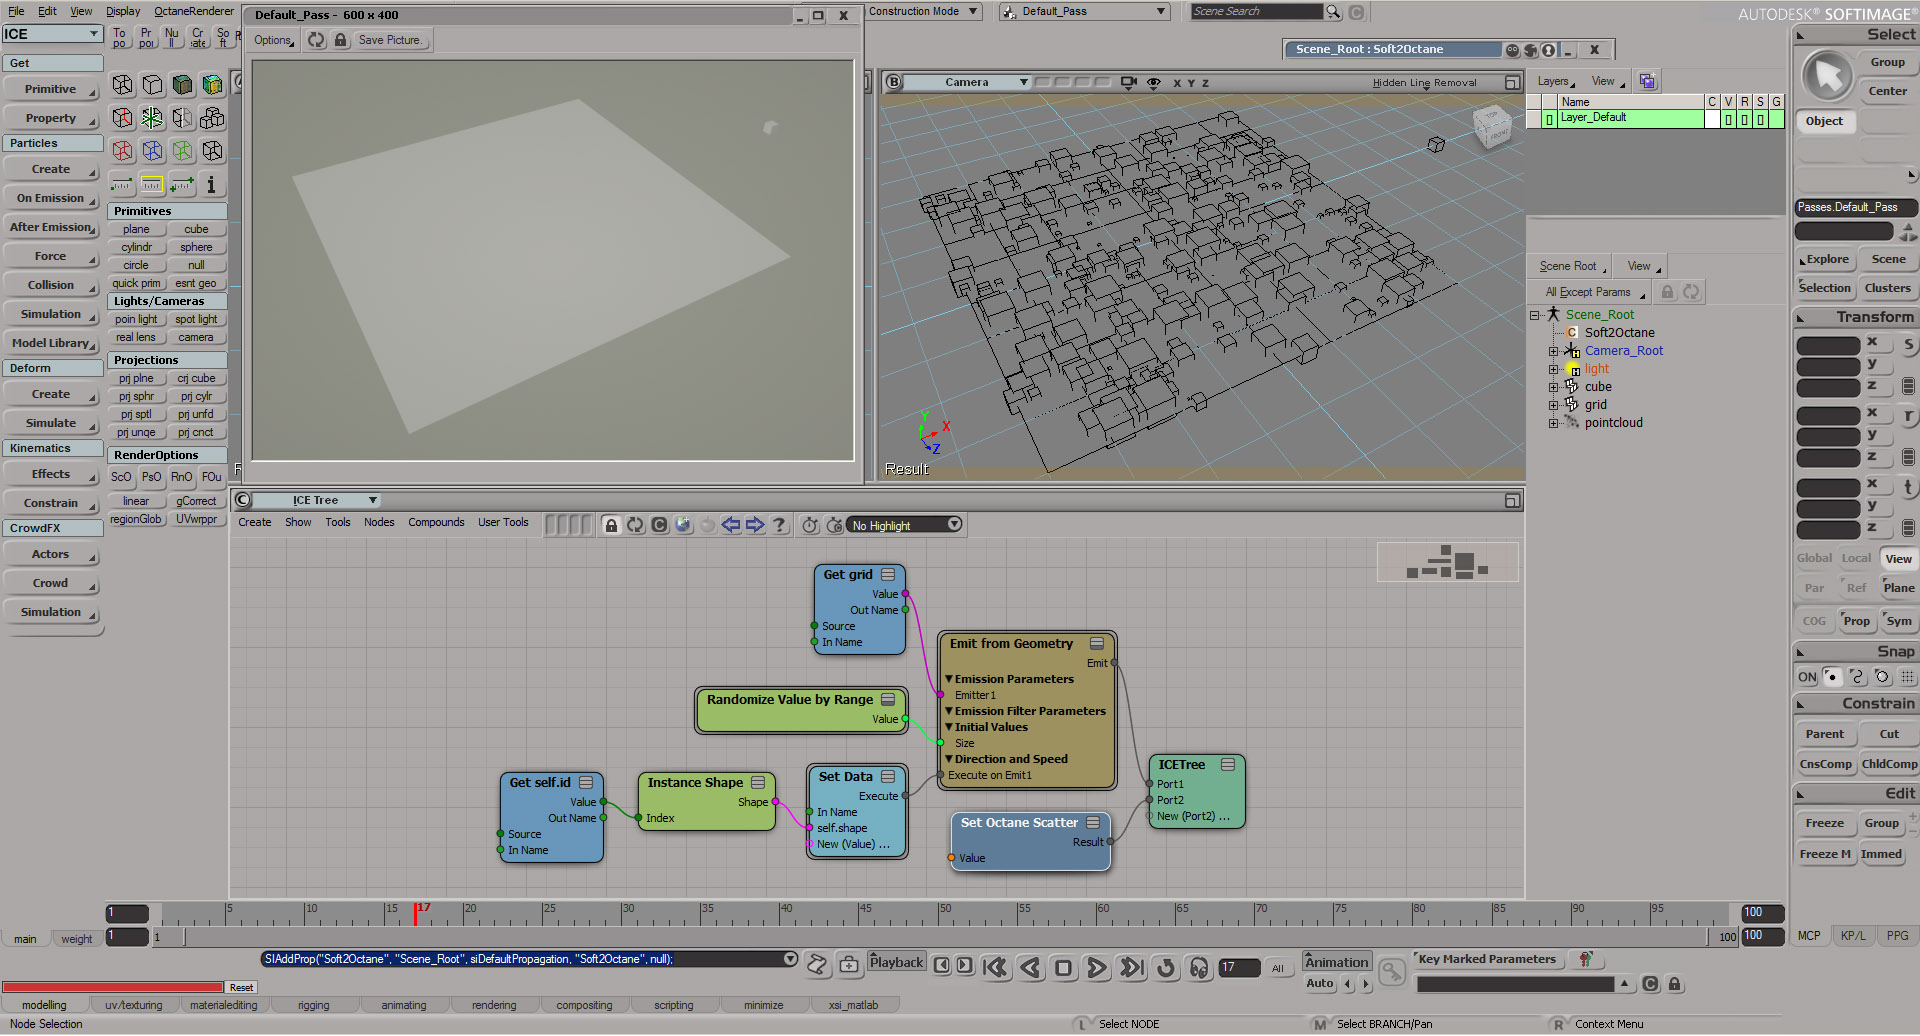Open the ICE Tree view dropdown
1920x1036 pixels.
tap(317, 501)
